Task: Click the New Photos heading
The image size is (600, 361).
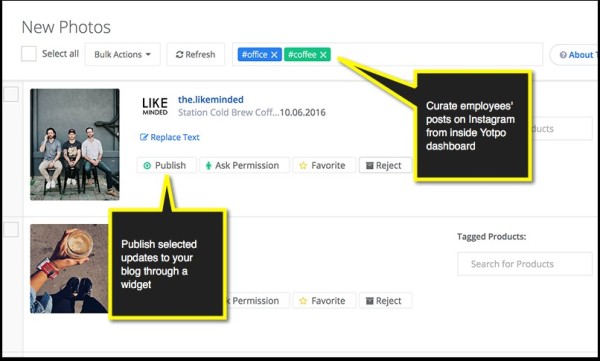Action: (66, 27)
